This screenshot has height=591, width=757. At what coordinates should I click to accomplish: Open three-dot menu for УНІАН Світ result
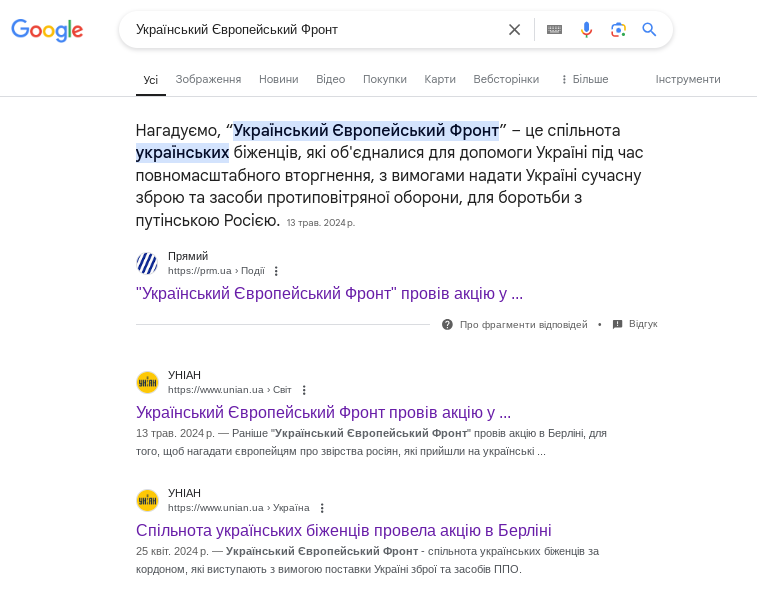[304, 390]
